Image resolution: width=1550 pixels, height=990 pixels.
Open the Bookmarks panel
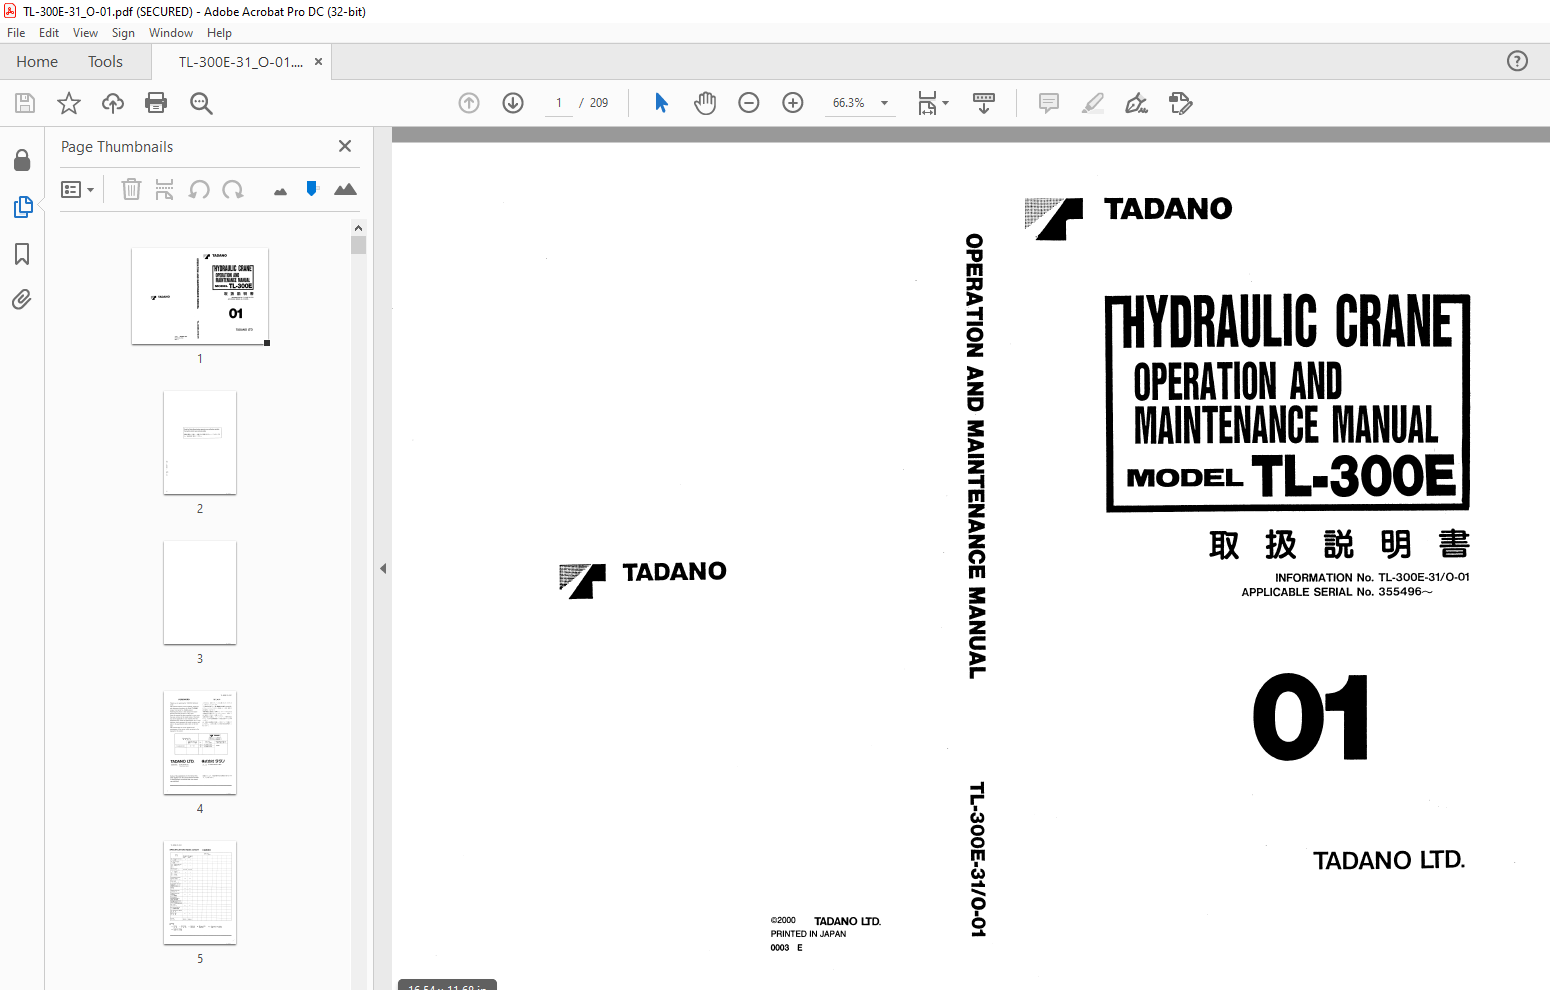coord(22,254)
